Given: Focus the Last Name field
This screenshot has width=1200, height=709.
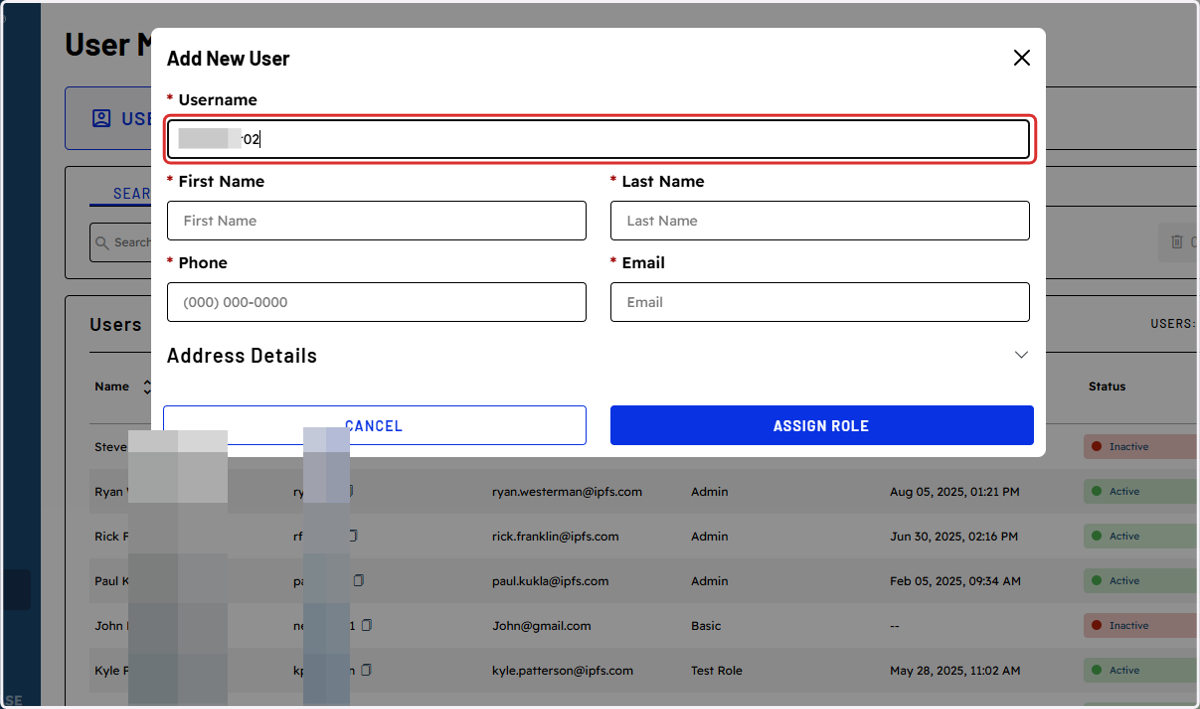Looking at the screenshot, I should point(820,221).
